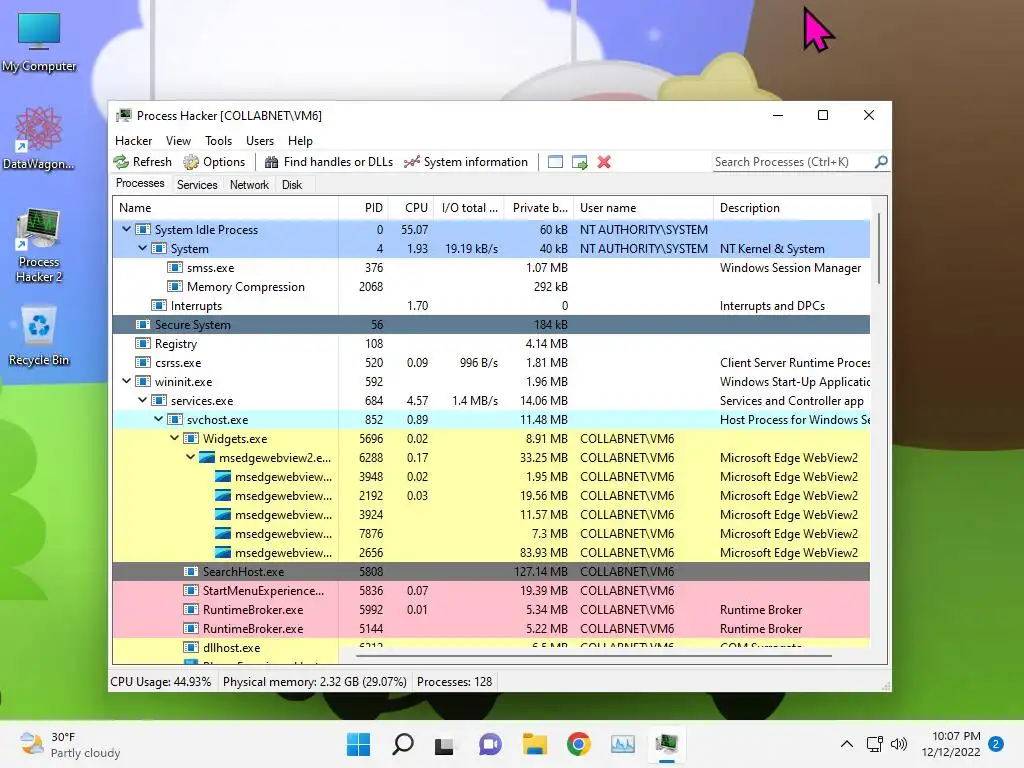Click the find window and thread icon
This screenshot has height=768, width=1024.
pyautogui.click(x=579, y=162)
